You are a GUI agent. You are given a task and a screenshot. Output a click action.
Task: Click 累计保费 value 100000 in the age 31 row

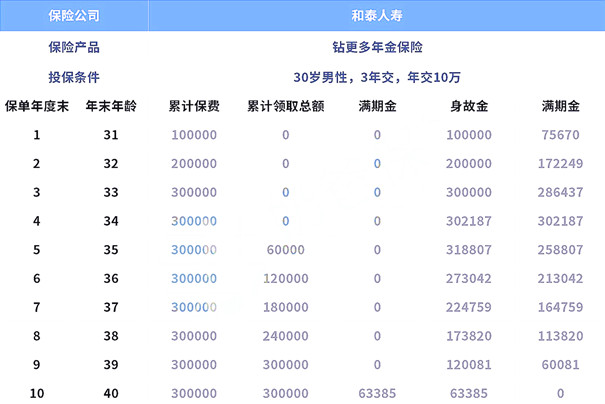194,135
